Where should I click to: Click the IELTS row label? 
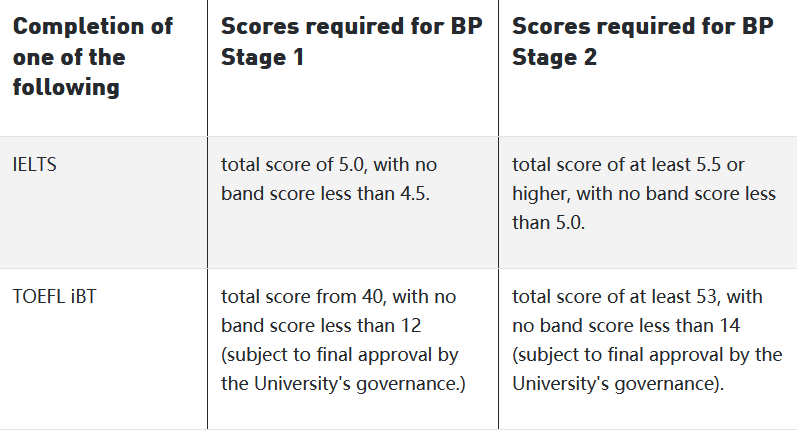[x=35, y=164]
